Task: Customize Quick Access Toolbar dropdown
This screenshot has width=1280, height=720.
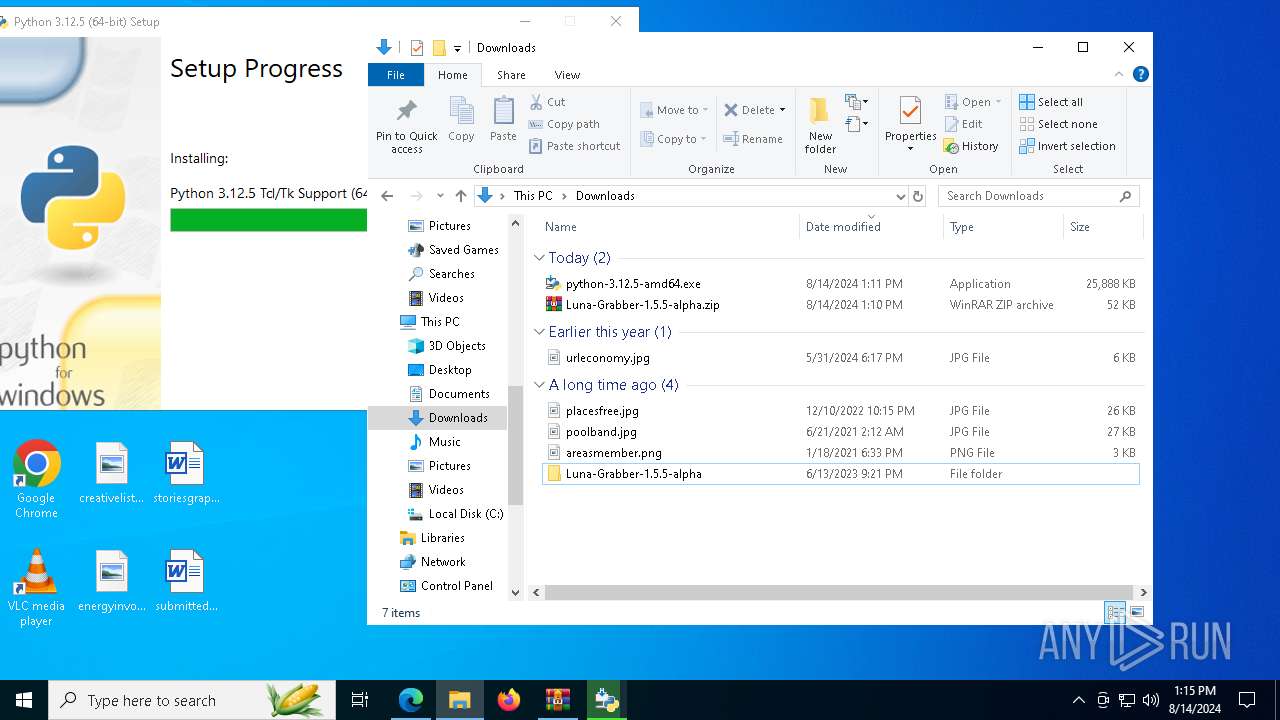Action: [457, 48]
